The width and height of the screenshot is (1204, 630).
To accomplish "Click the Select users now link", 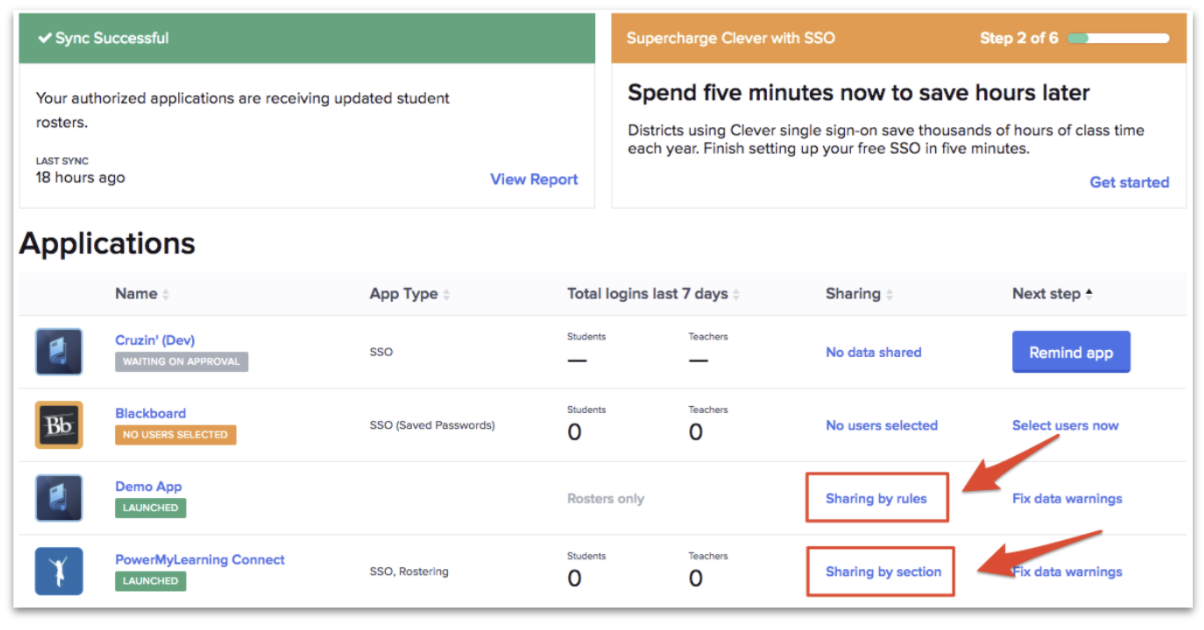I will (1065, 425).
